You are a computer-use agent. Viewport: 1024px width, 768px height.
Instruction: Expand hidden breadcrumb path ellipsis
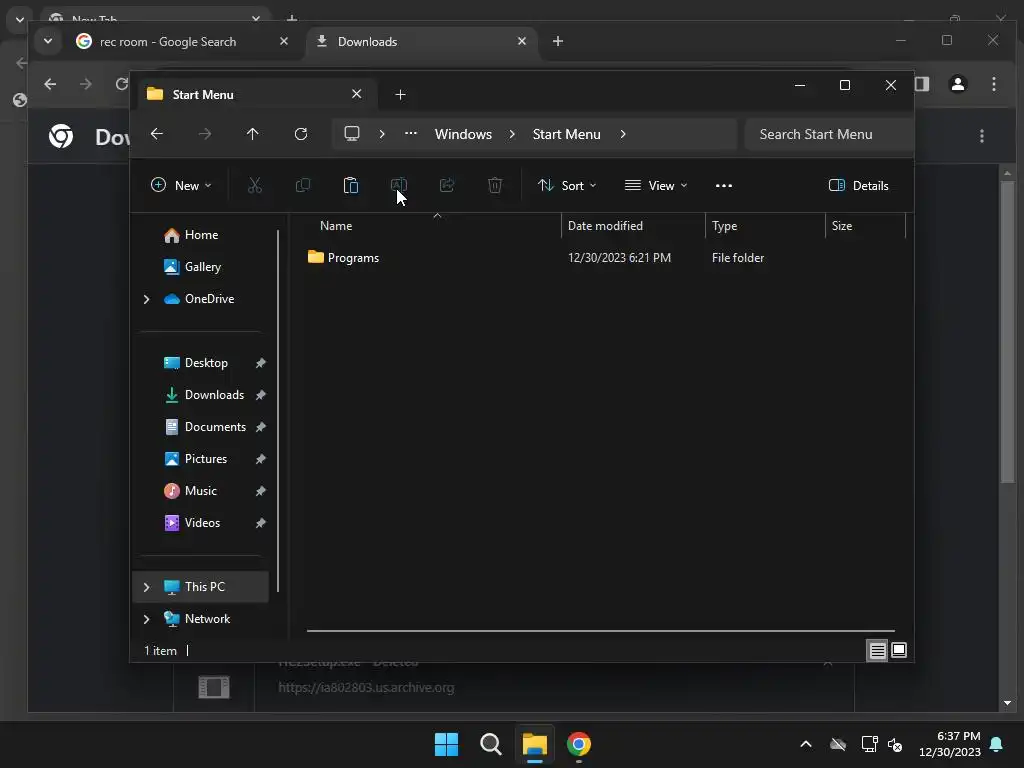411,134
